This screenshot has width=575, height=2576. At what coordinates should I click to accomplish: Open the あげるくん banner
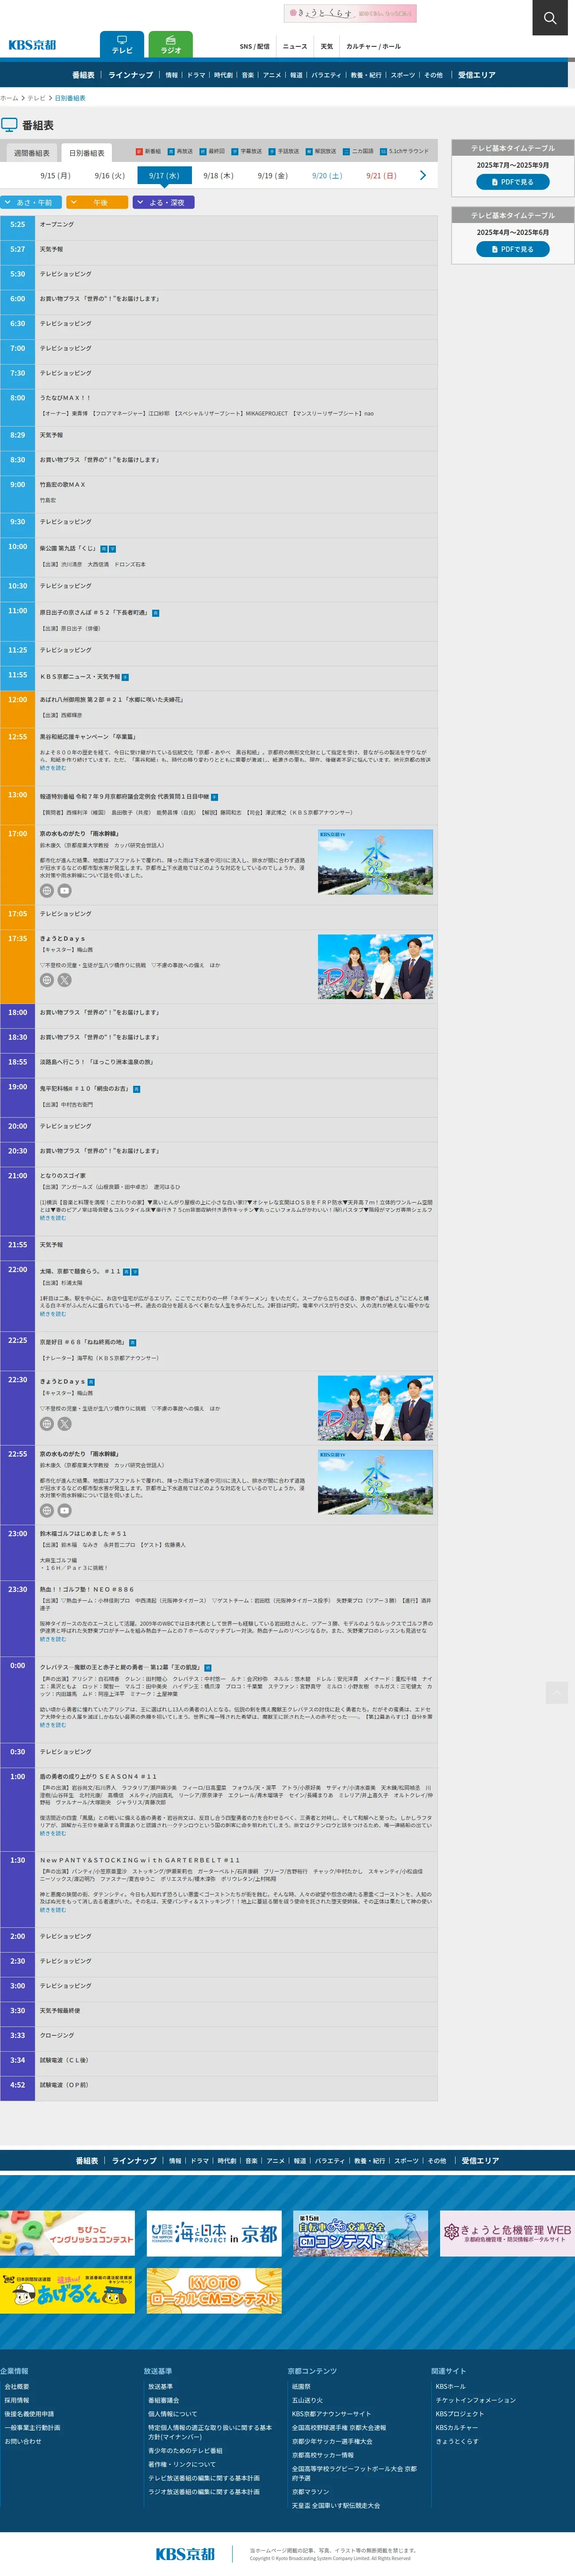click(67, 2290)
